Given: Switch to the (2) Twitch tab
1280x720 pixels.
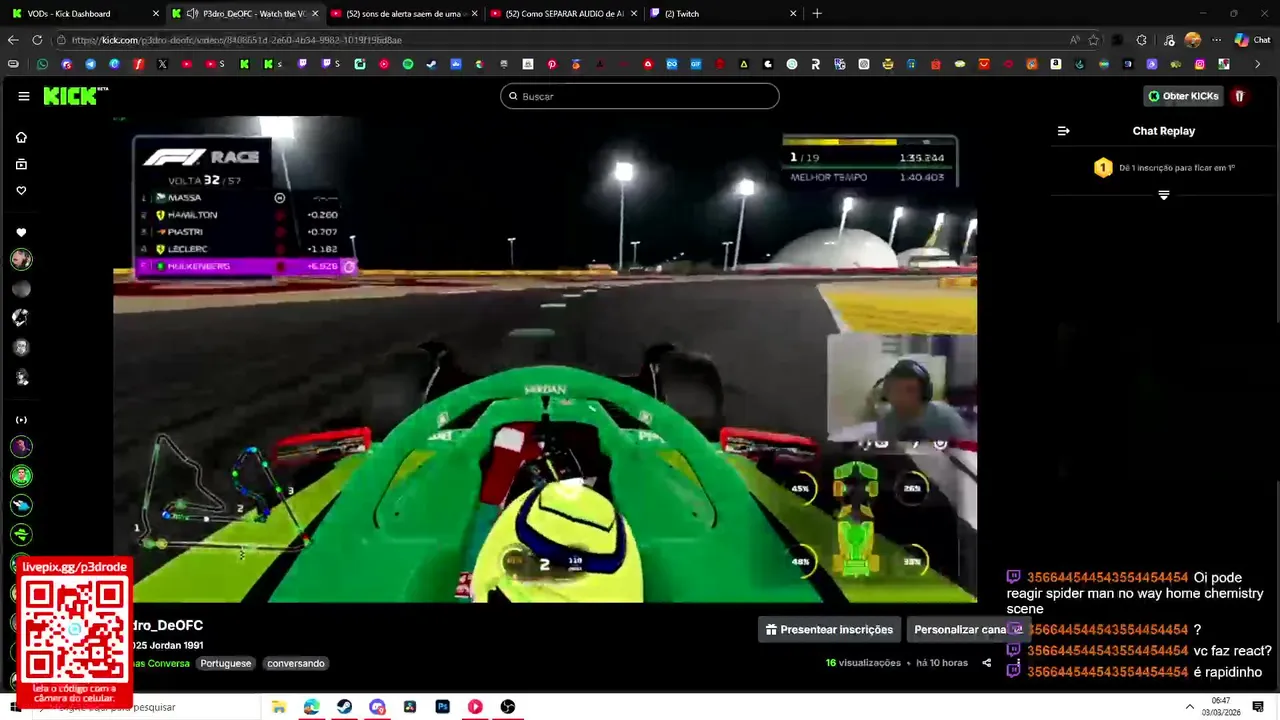Looking at the screenshot, I should click(721, 14).
